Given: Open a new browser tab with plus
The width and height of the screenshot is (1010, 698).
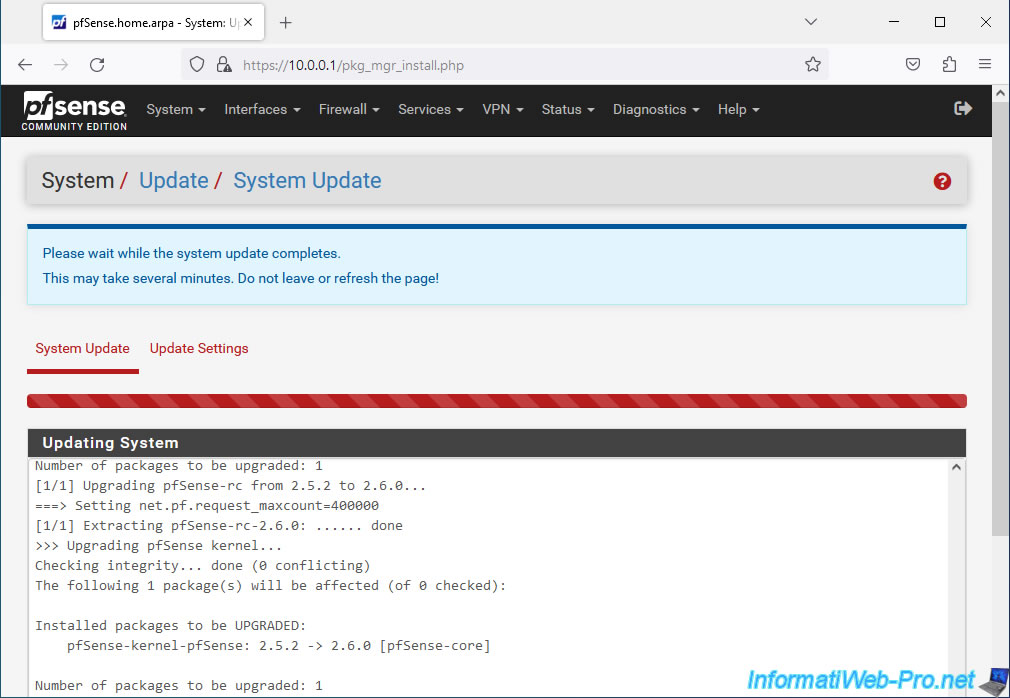Looking at the screenshot, I should 285,23.
